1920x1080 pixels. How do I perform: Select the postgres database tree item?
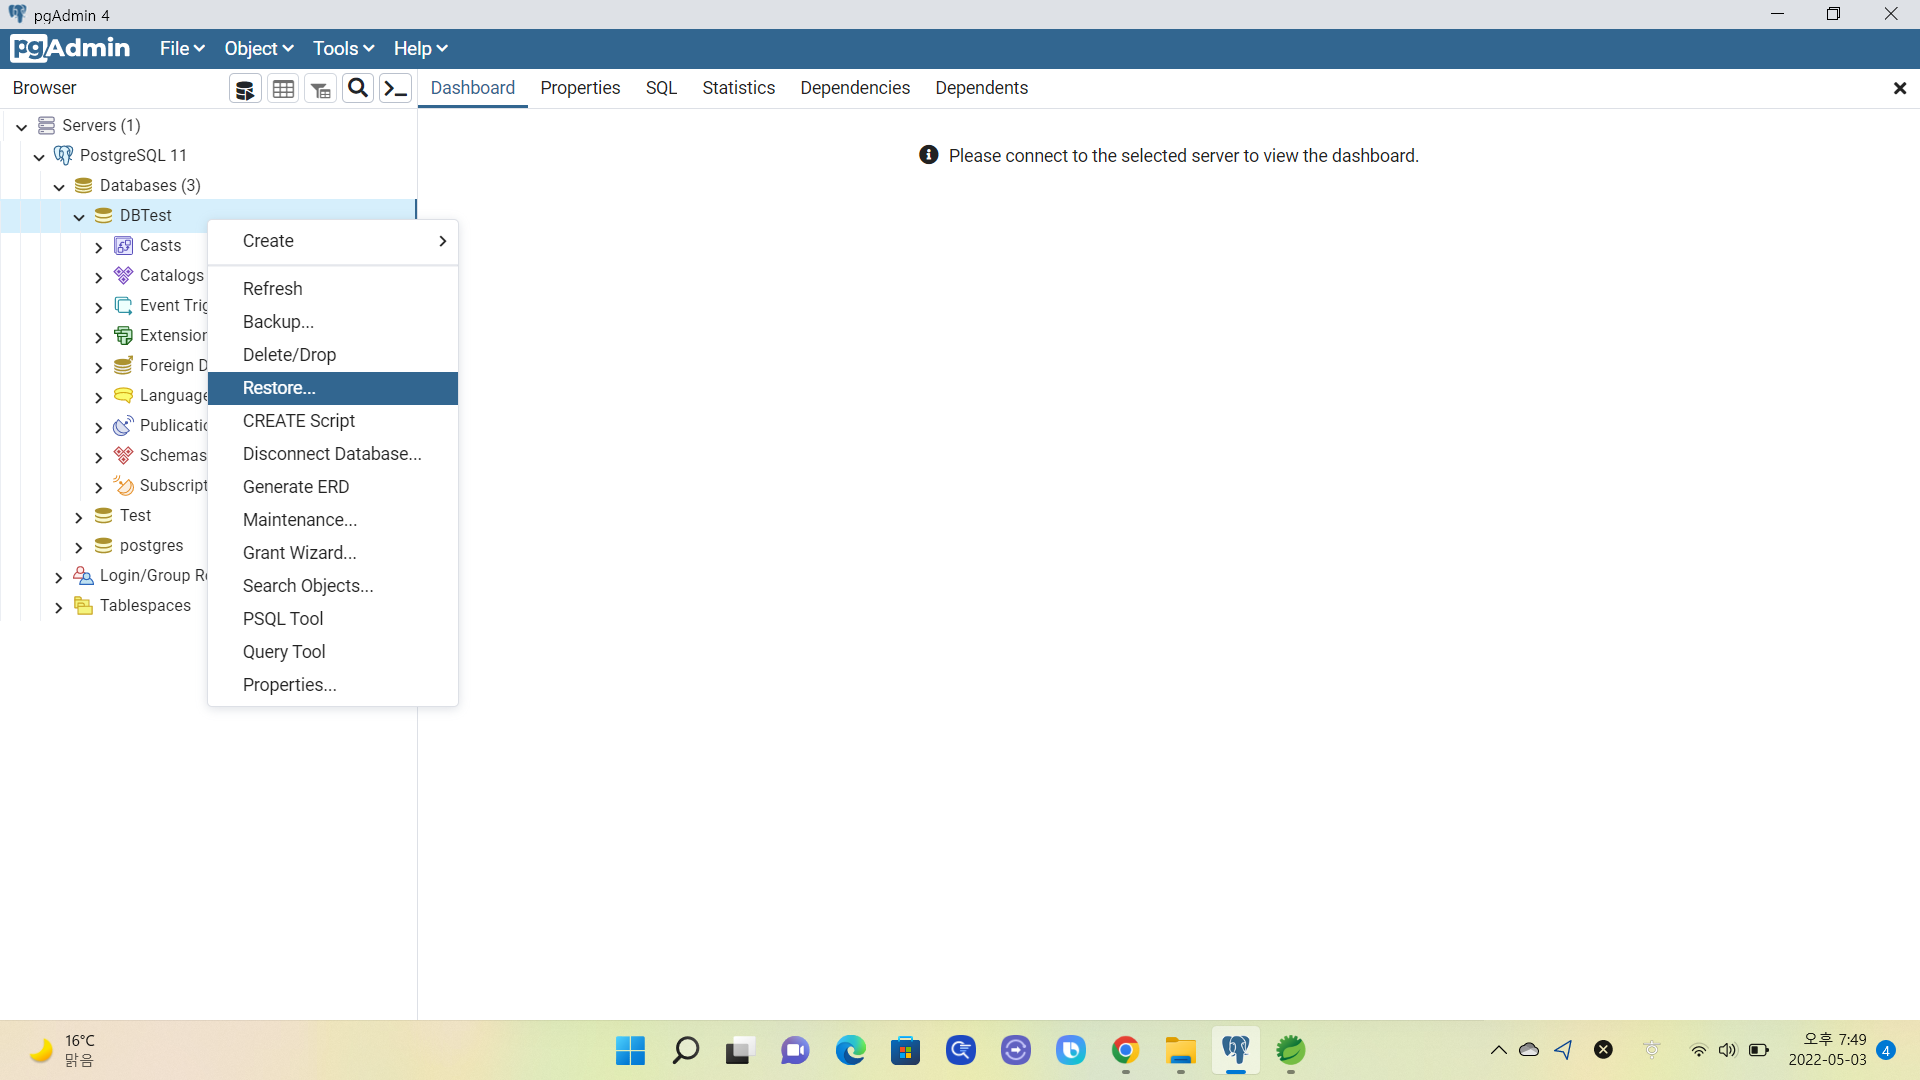click(x=151, y=546)
